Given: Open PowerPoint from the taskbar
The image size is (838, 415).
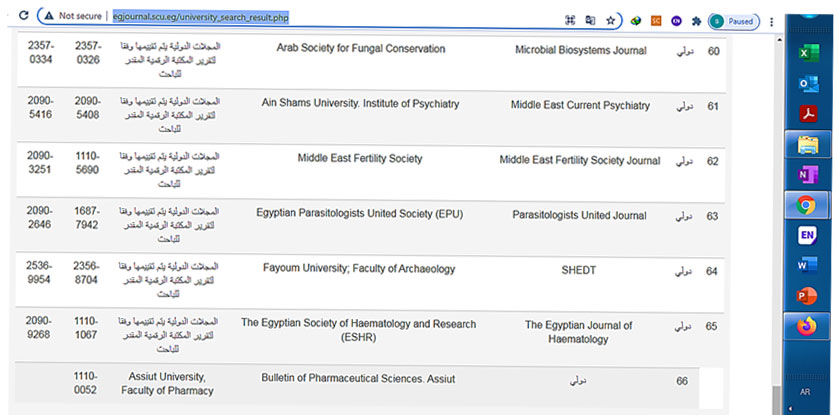Looking at the screenshot, I should click(x=808, y=295).
